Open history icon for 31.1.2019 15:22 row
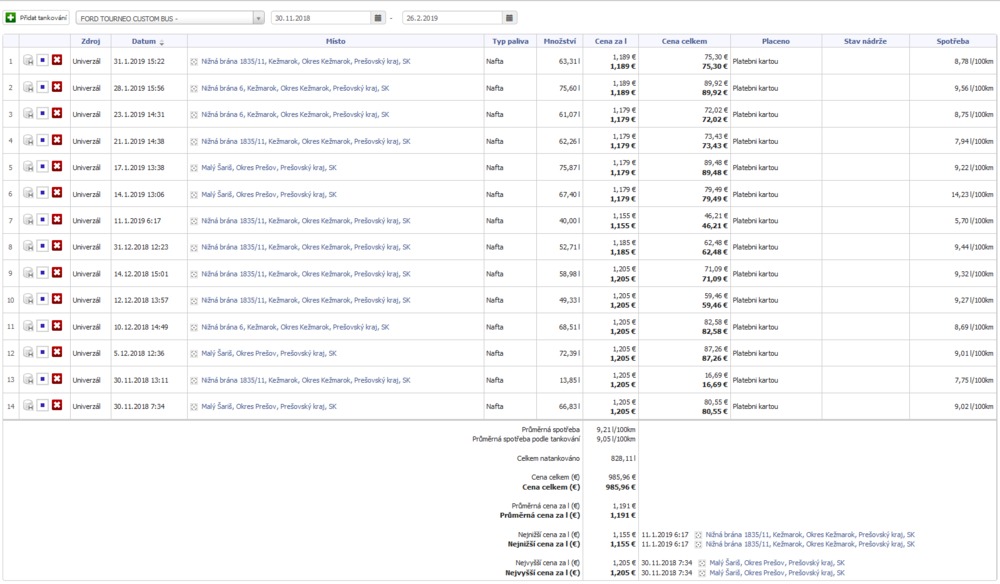This screenshot has height=584, width=1000. [28, 61]
